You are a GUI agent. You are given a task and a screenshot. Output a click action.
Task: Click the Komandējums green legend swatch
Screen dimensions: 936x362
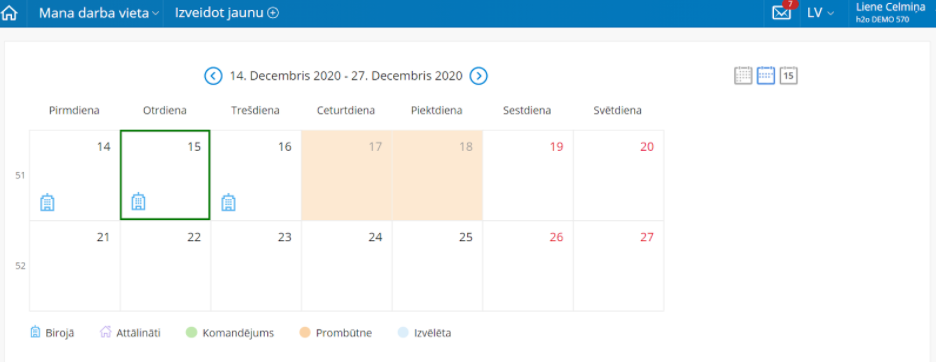tap(192, 333)
